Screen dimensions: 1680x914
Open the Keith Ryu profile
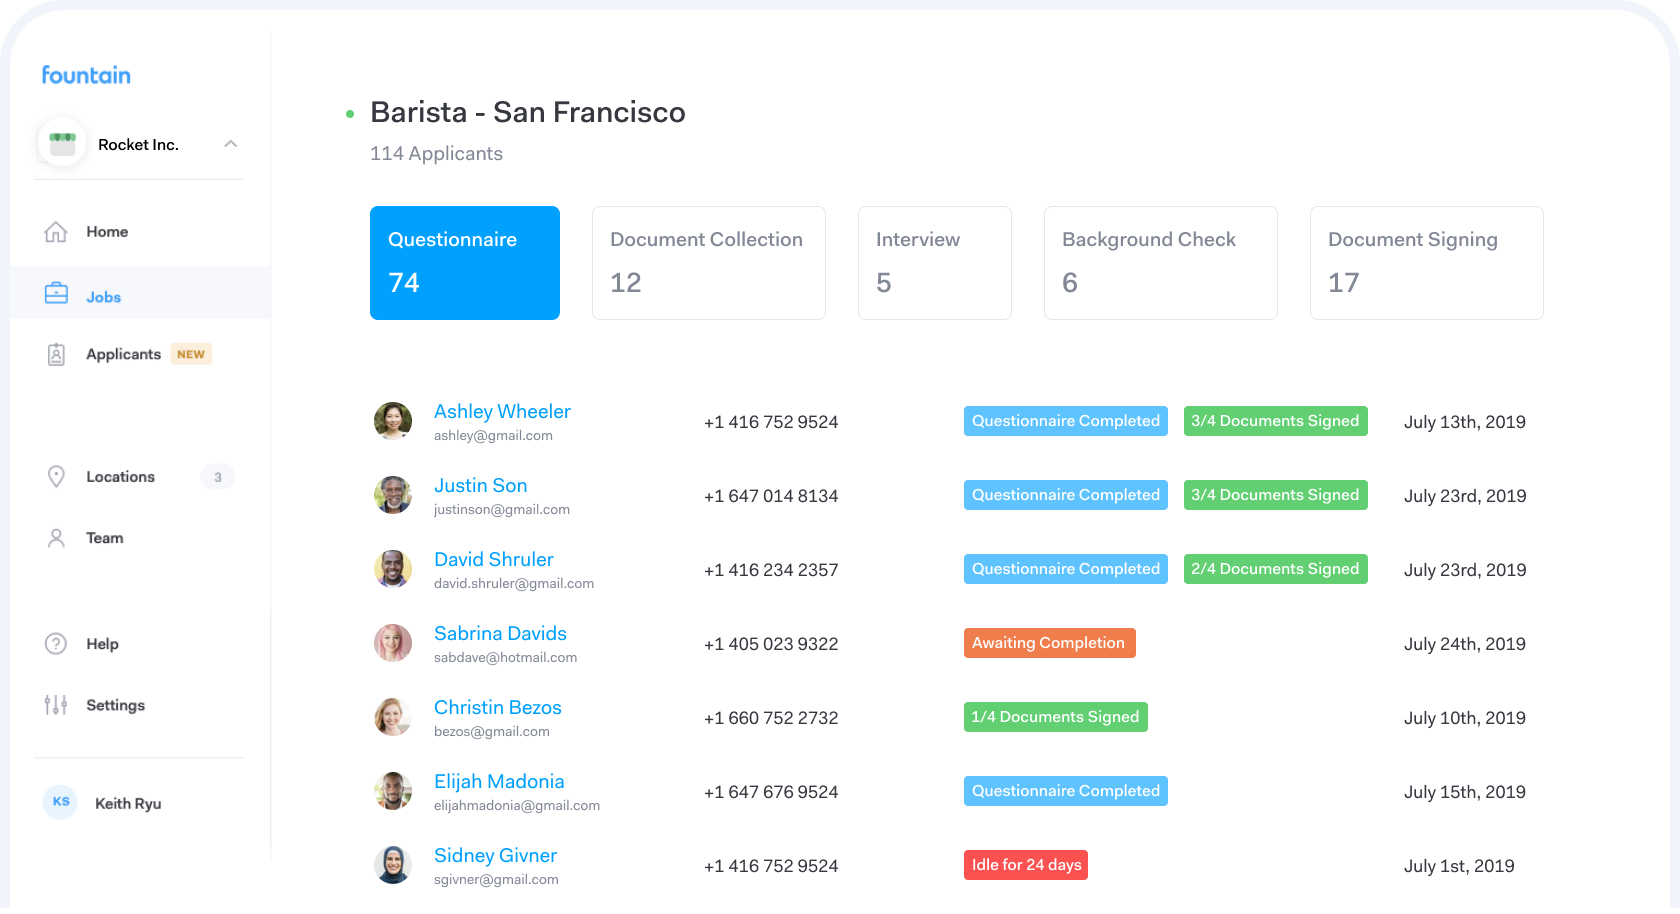128,803
